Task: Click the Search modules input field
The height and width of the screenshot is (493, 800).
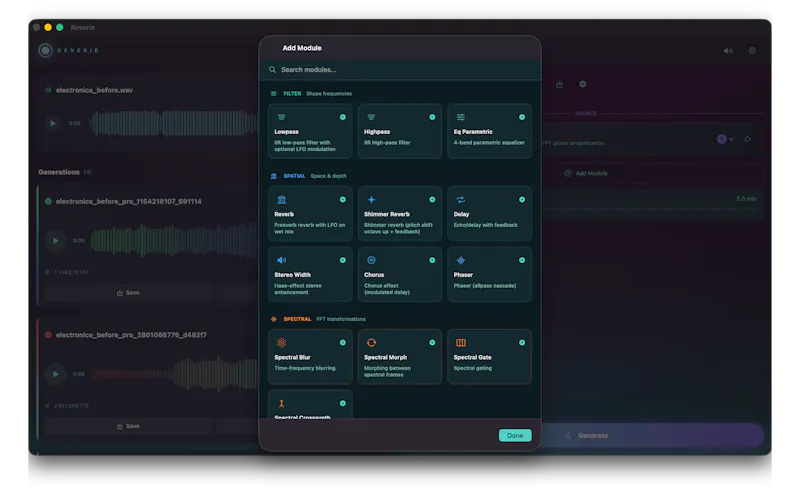Action: coord(400,69)
